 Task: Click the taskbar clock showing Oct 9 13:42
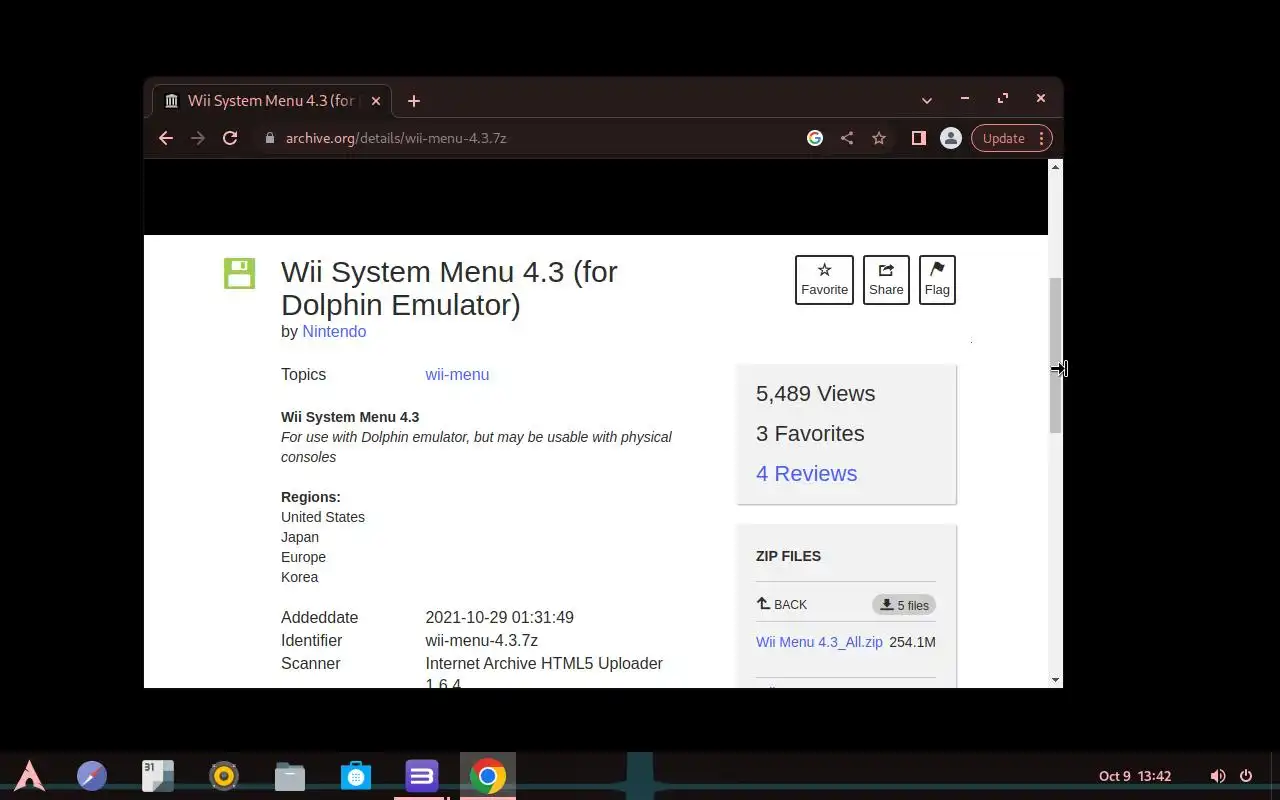1135,776
